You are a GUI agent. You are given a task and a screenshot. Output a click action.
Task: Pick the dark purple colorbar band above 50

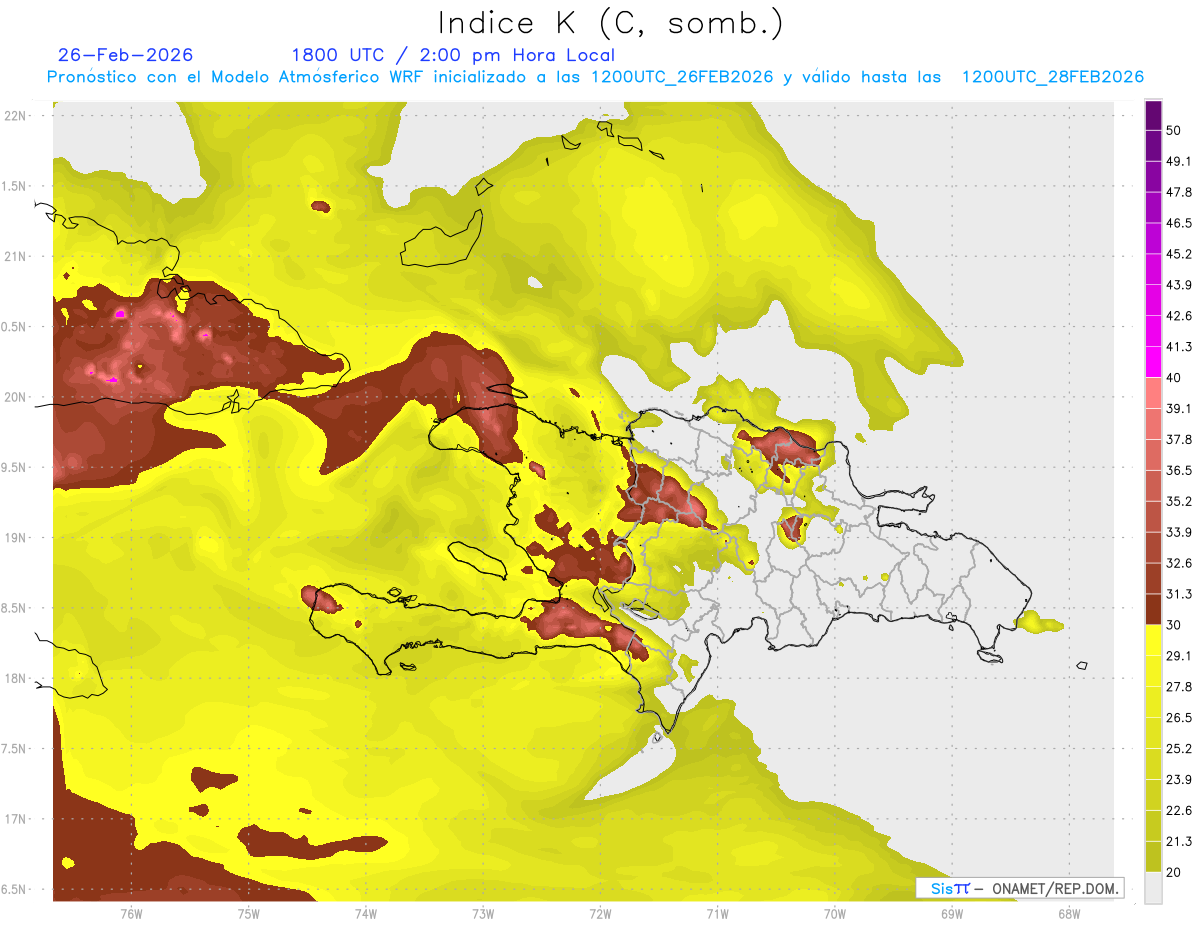[1153, 115]
